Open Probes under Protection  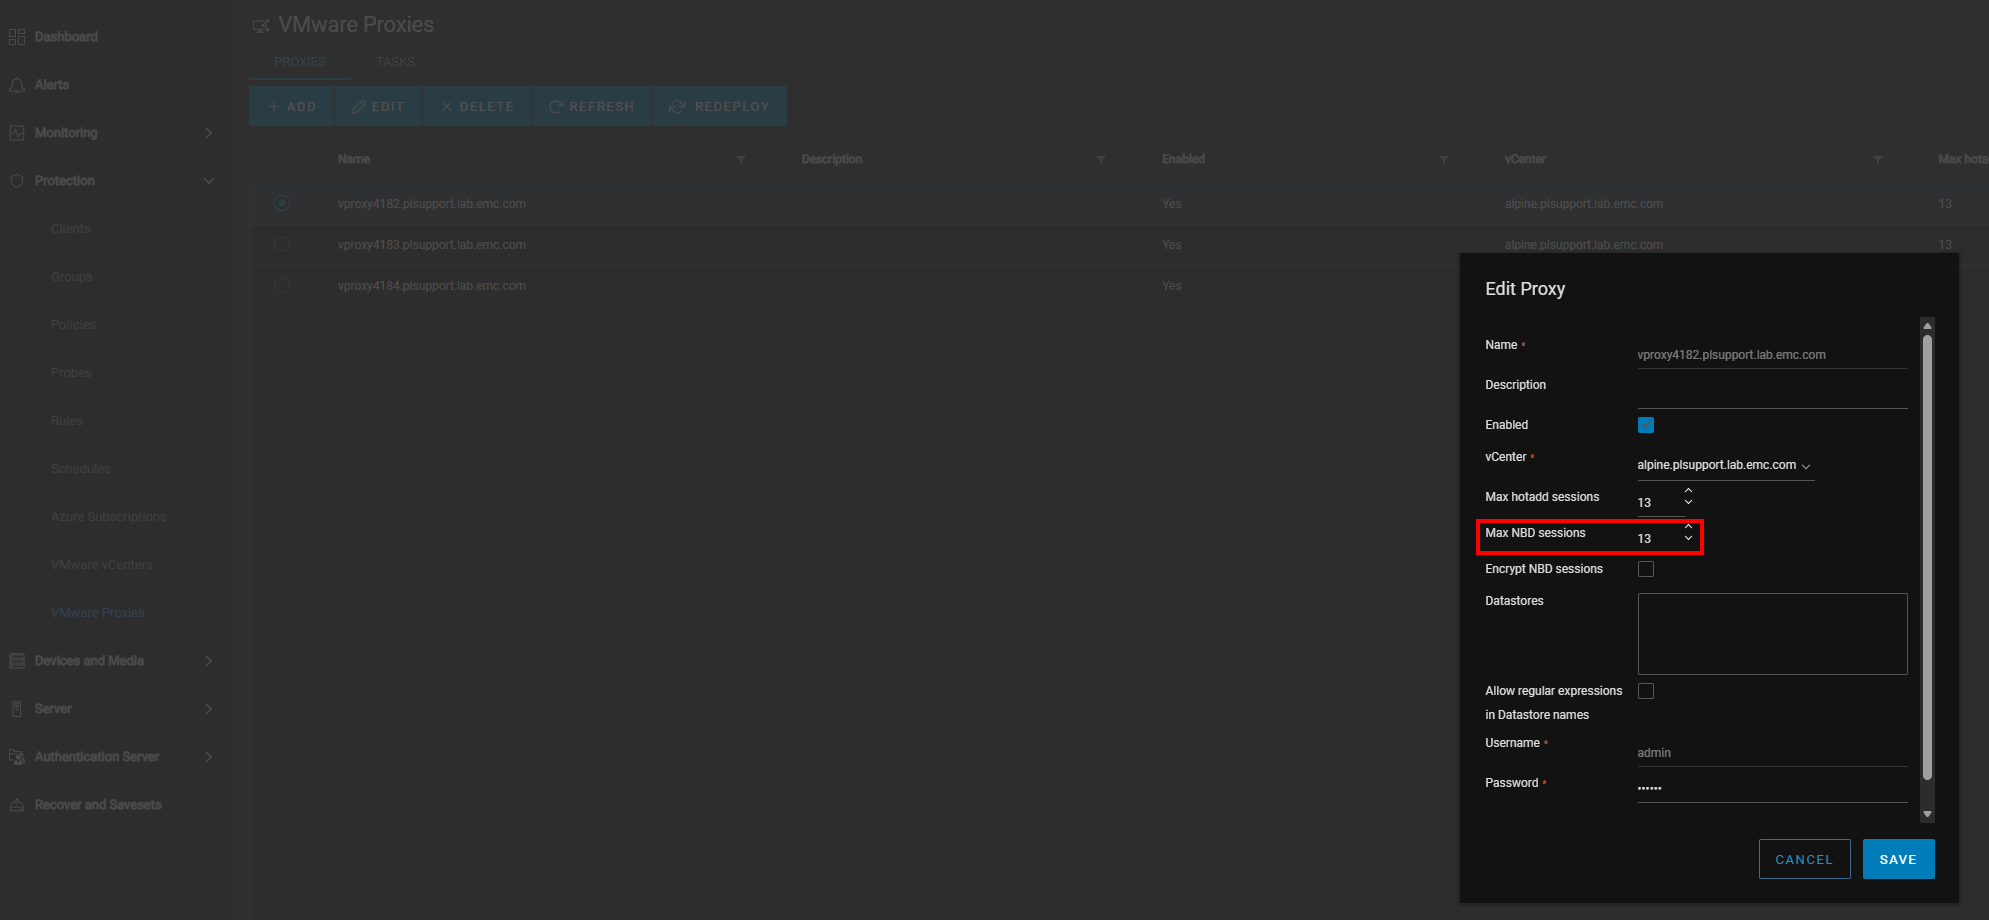(x=71, y=373)
